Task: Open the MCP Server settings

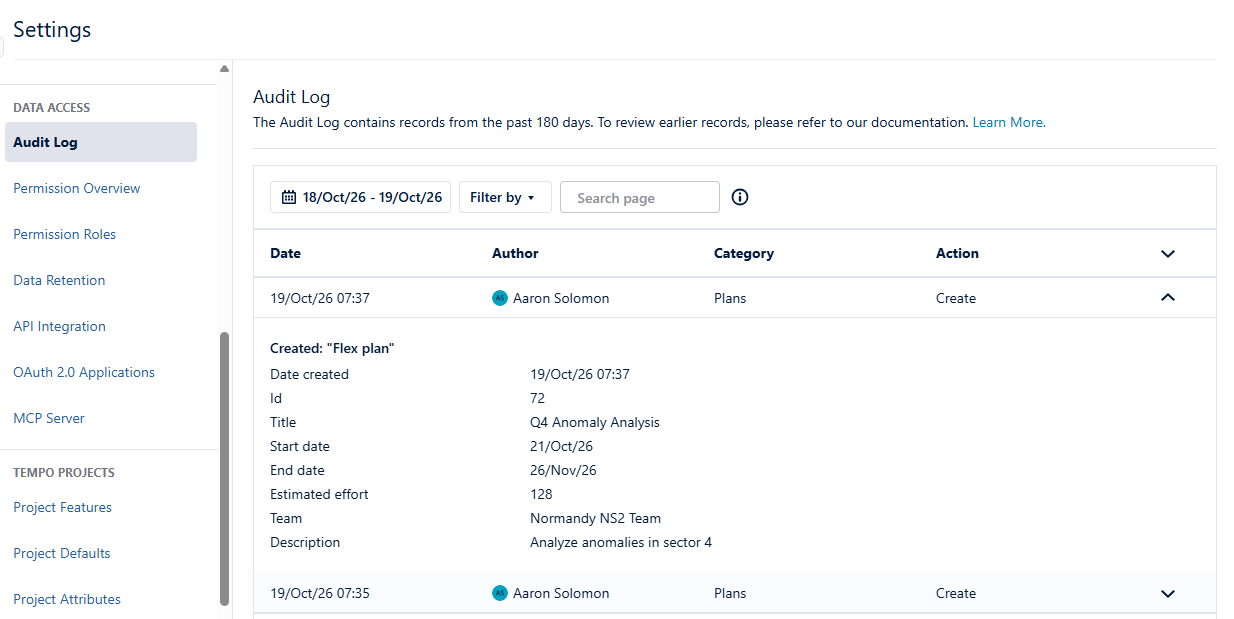Action: (49, 418)
